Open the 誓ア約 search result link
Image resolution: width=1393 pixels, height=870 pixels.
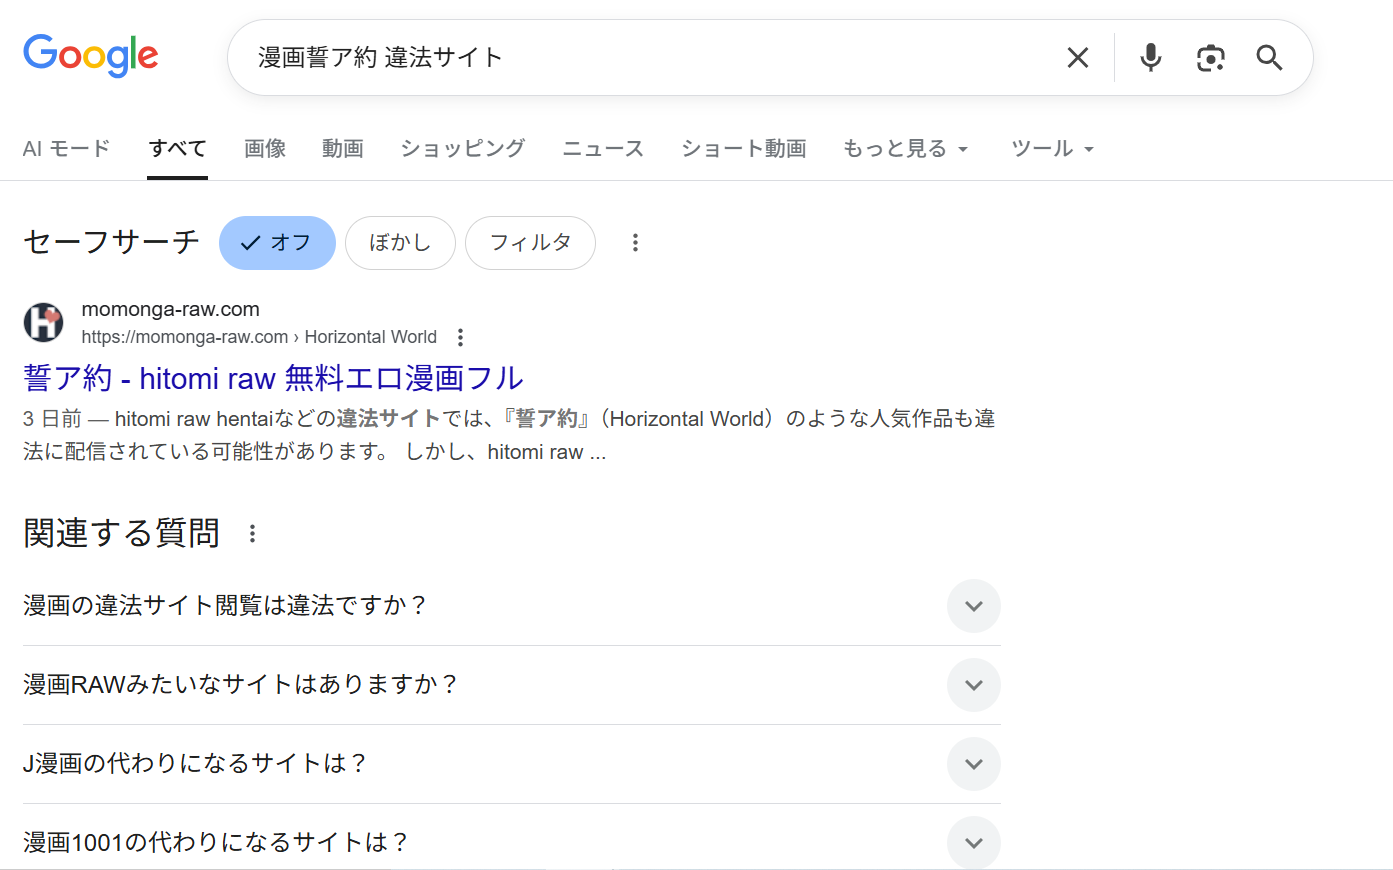(x=272, y=378)
